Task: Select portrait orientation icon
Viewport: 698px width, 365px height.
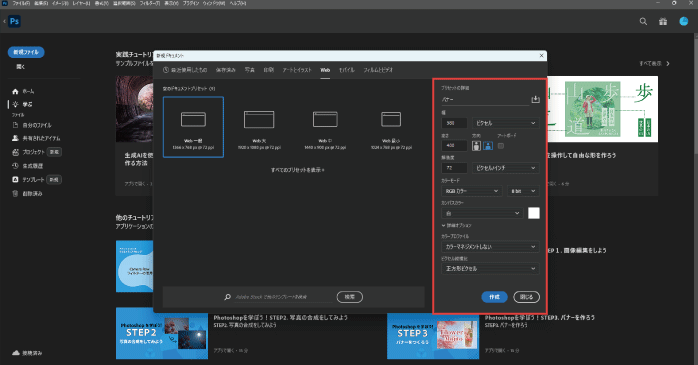Action: [x=476, y=146]
